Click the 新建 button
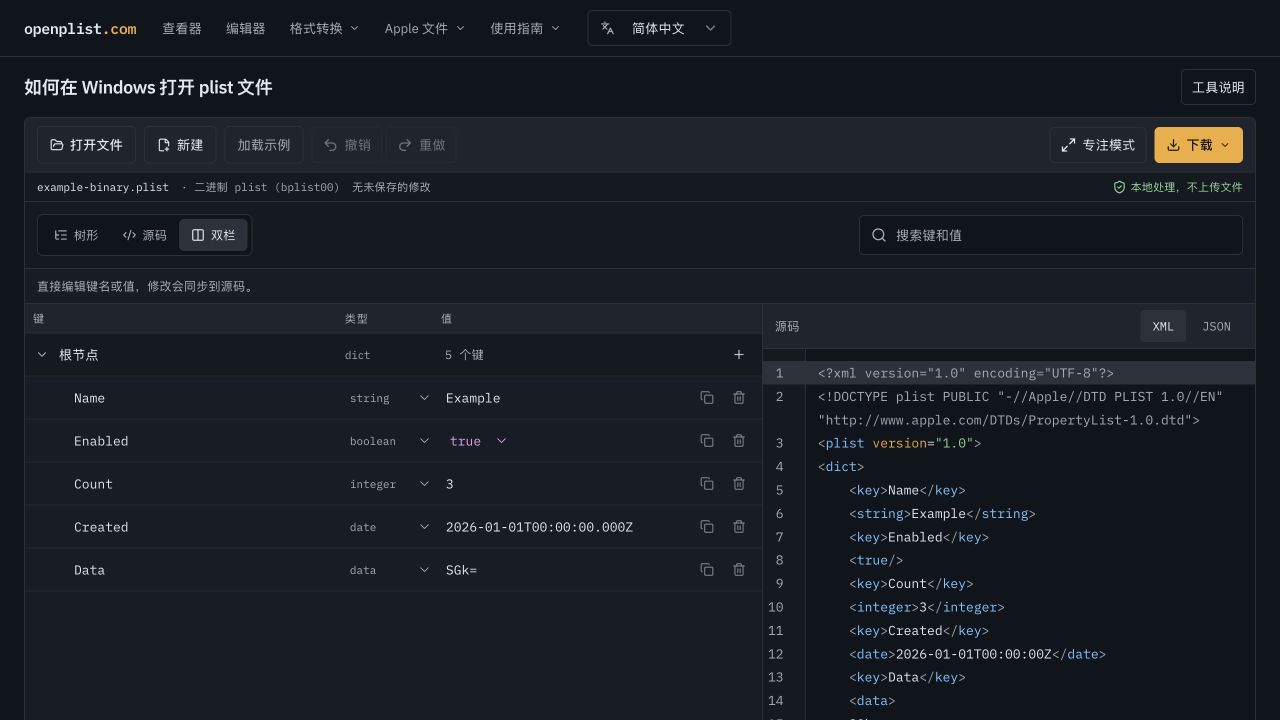The image size is (1280, 720). 180,145
